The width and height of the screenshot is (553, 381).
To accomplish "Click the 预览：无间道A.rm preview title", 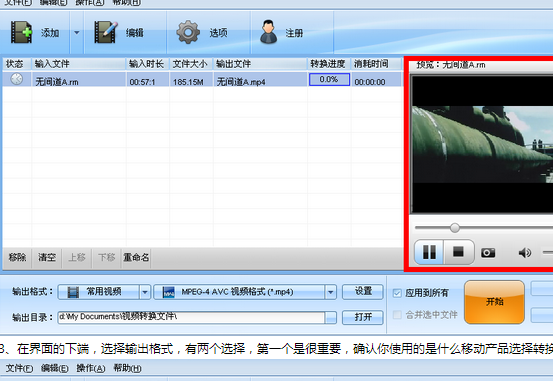I will point(451,65).
